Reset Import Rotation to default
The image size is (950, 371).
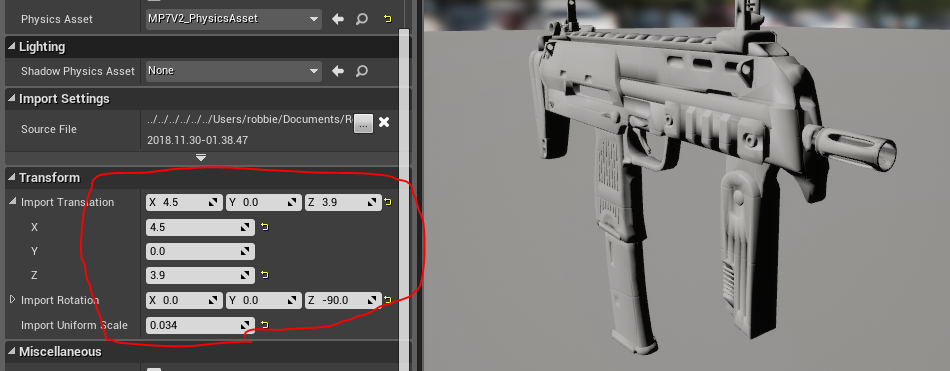[388, 300]
